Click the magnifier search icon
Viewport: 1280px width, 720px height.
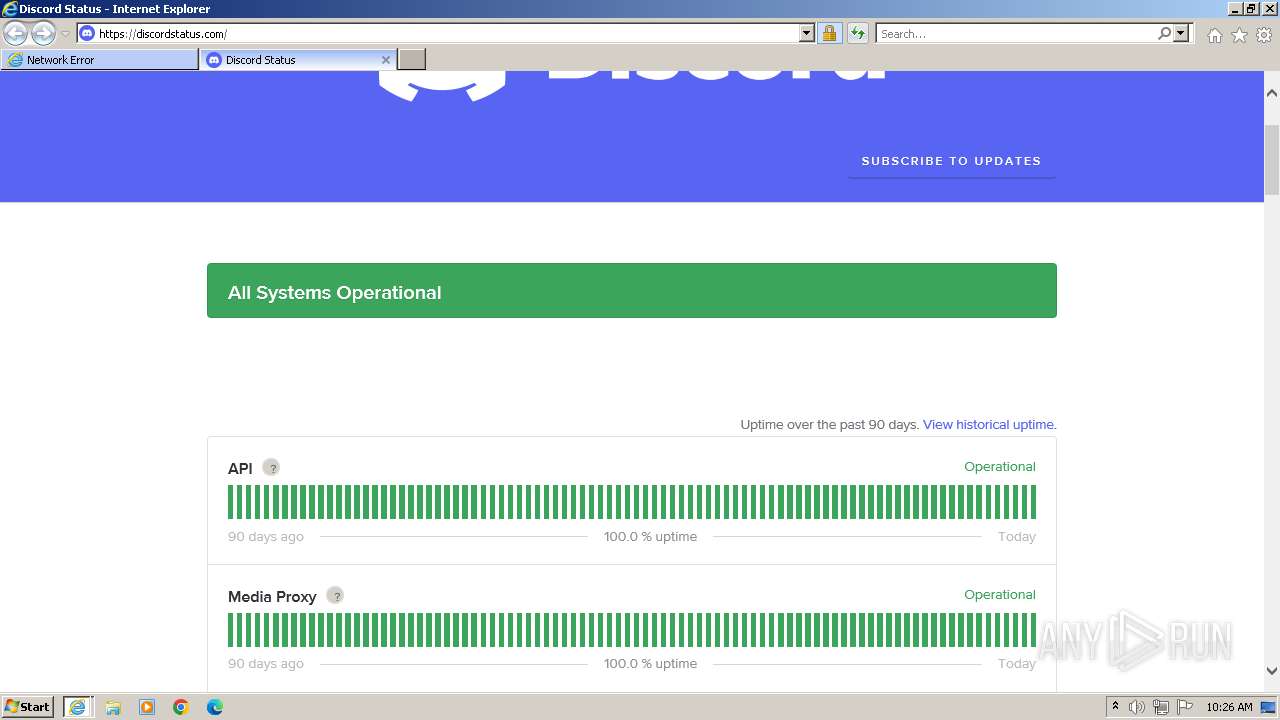[1164, 33]
